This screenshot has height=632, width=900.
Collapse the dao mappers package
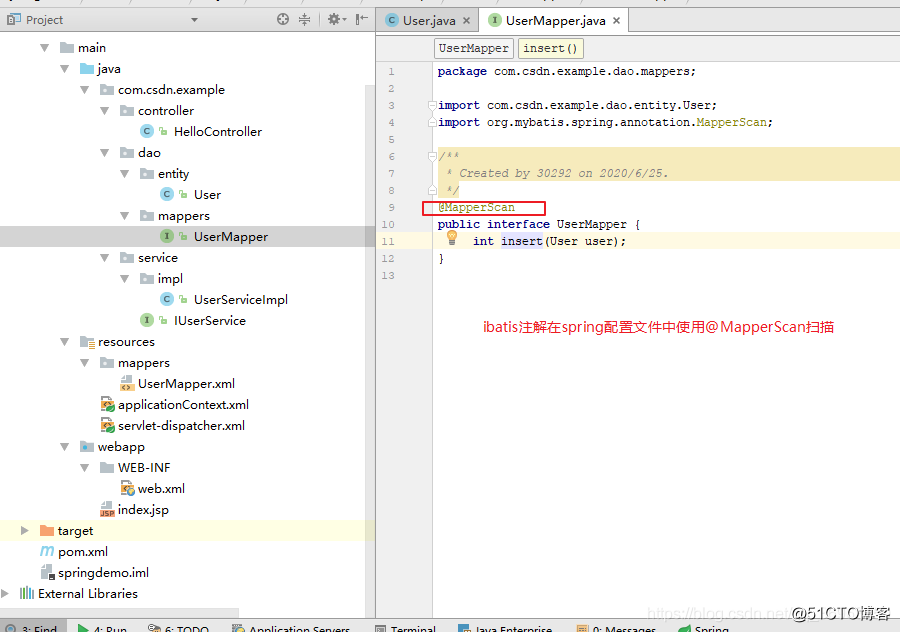125,216
